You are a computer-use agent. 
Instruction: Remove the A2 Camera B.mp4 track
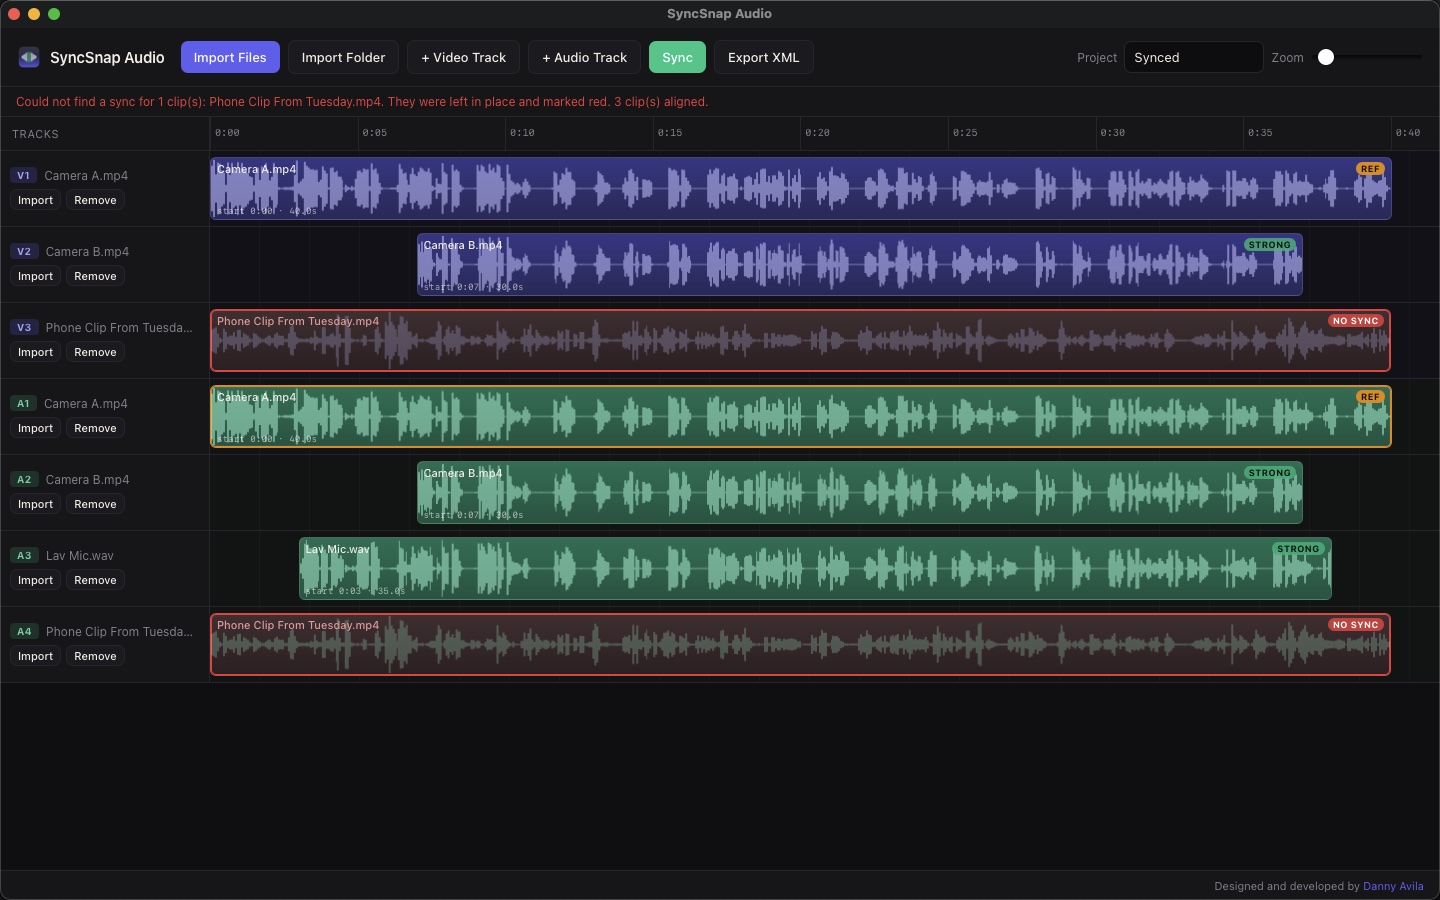95,505
